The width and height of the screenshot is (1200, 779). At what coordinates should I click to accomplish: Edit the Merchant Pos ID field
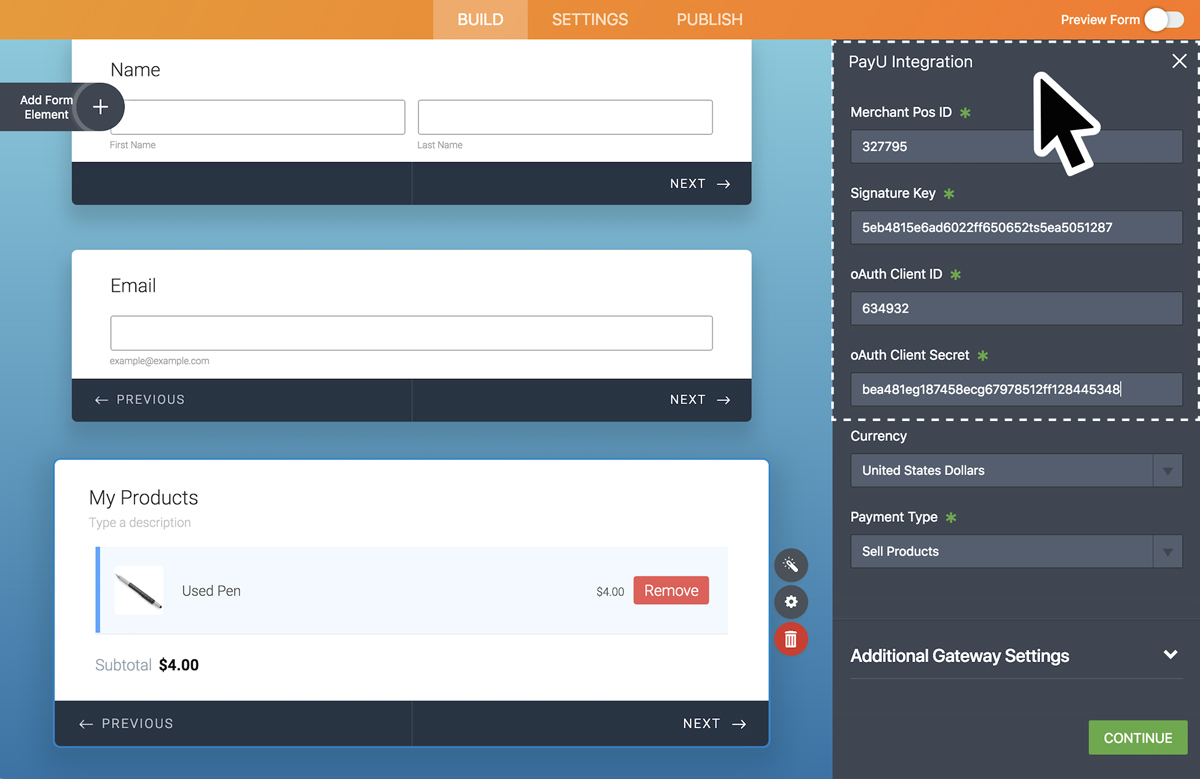point(1016,146)
